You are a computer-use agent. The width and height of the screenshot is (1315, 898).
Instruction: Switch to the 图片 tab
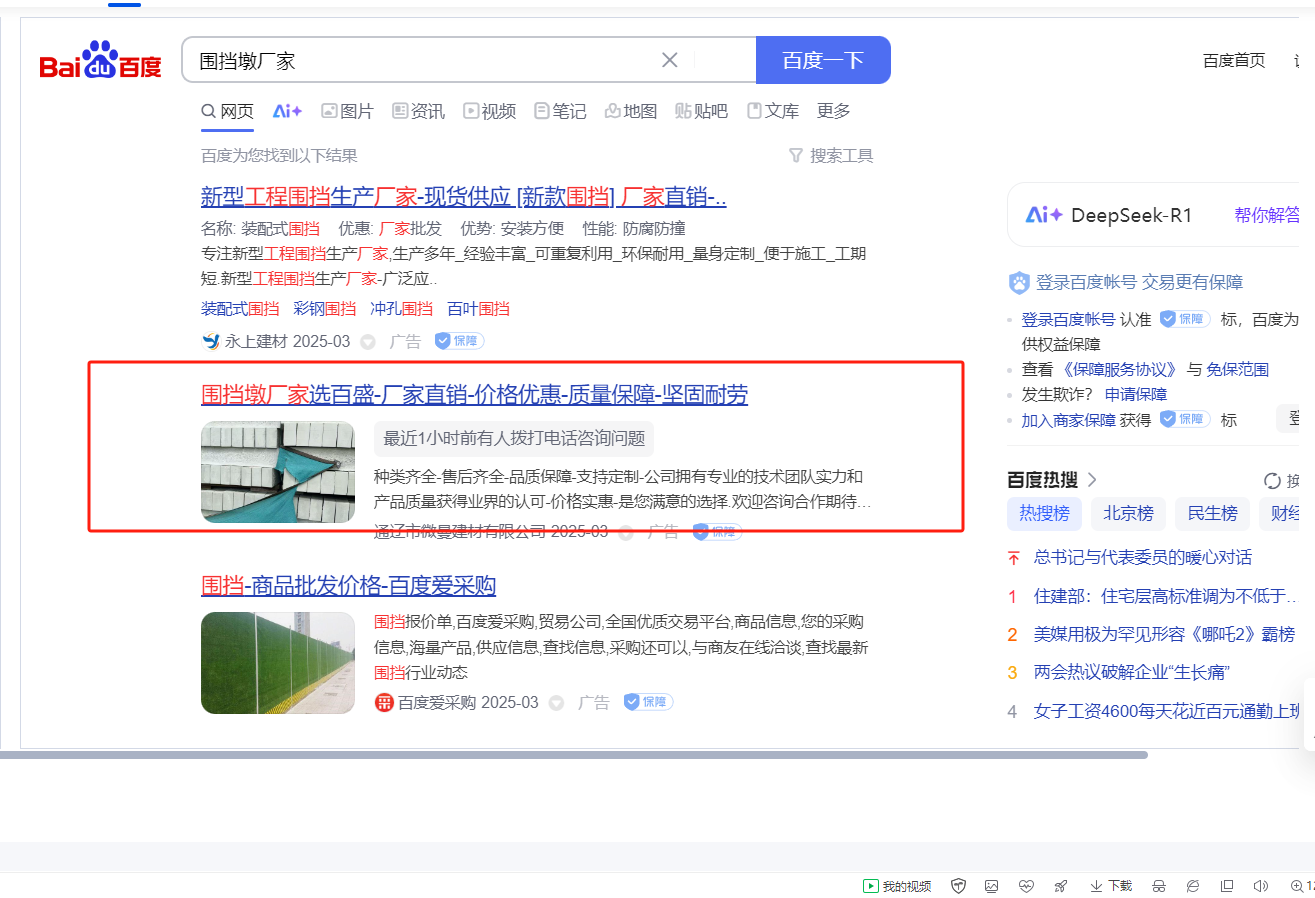[347, 111]
